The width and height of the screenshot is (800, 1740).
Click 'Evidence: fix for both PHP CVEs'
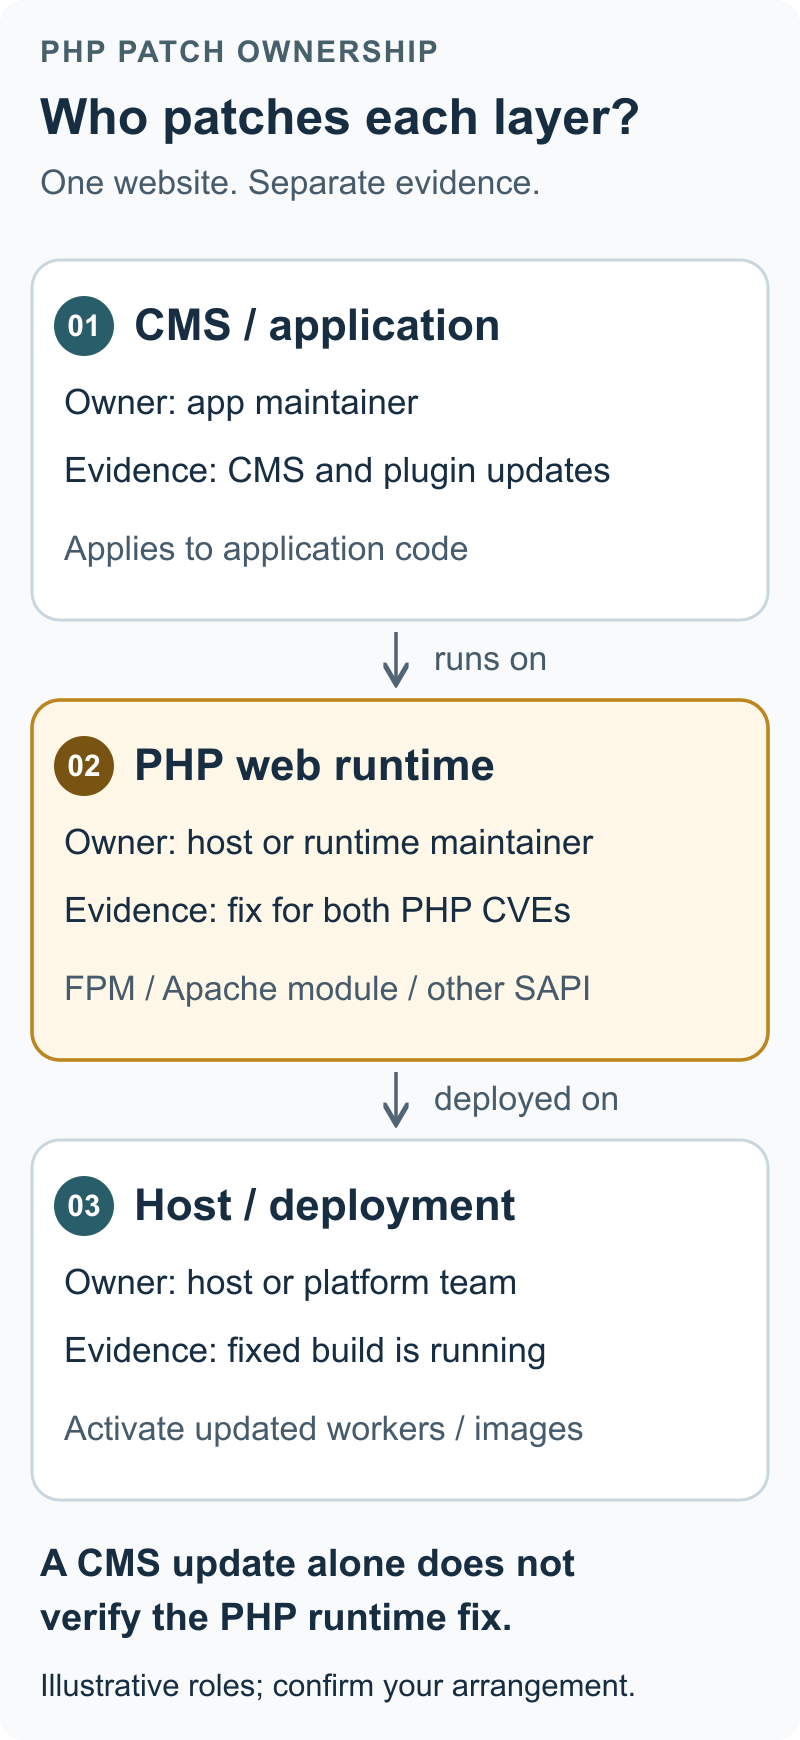(x=318, y=911)
